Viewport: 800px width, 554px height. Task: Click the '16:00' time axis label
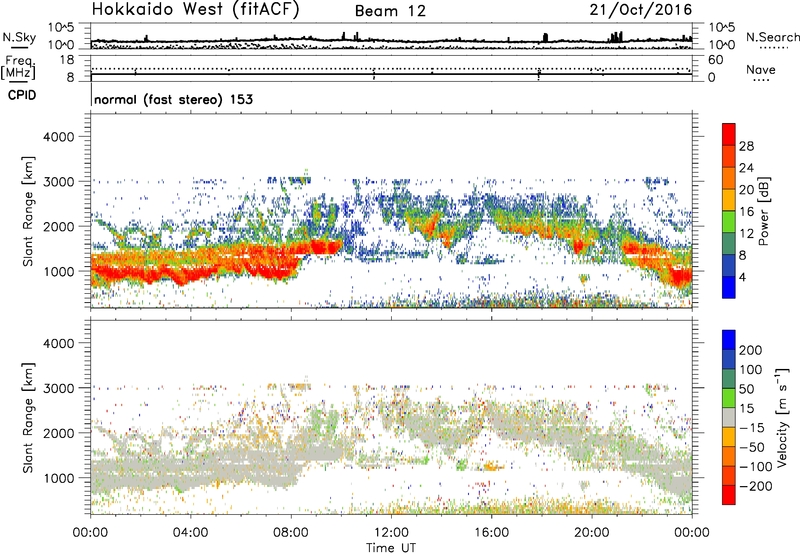(x=491, y=533)
